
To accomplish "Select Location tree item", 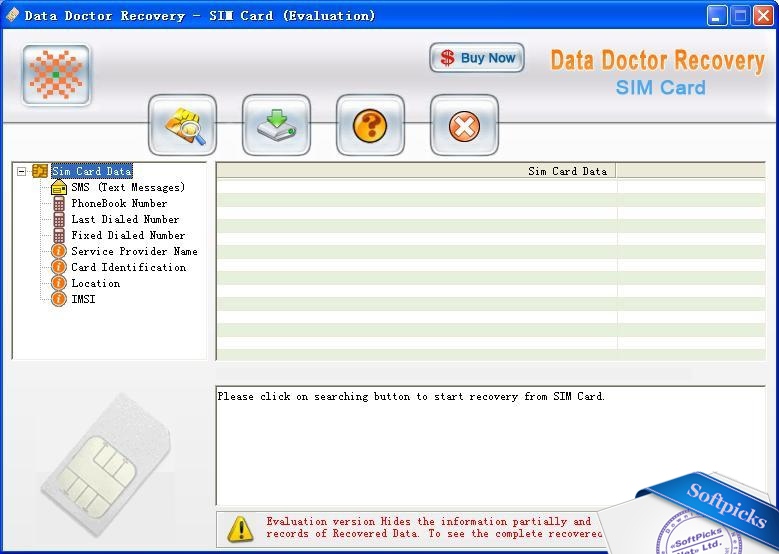I will (95, 283).
